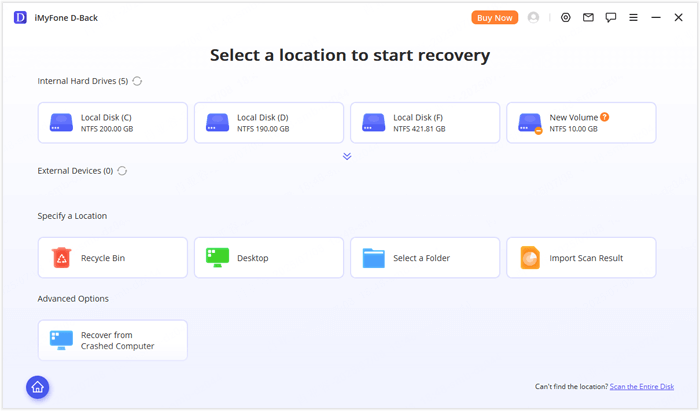This screenshot has width=700, height=411.
Task: Choose Recycle Bin as recovery location
Action: (112, 258)
